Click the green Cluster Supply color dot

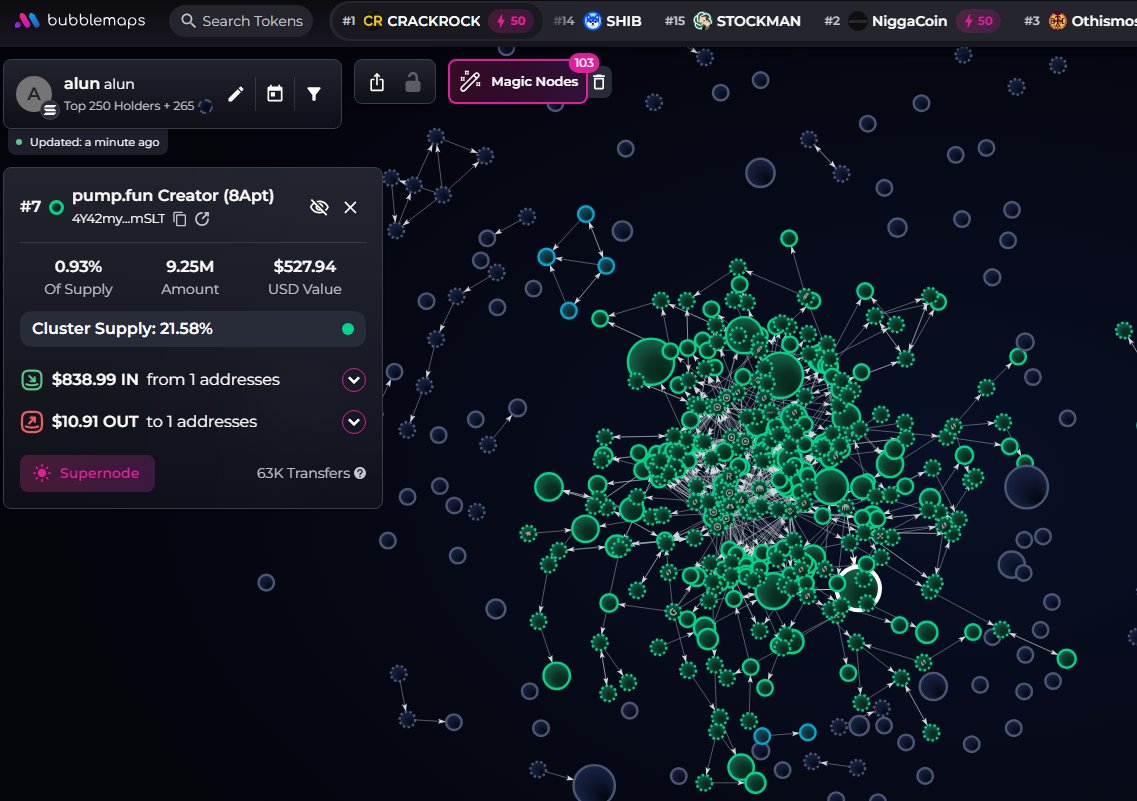coord(348,329)
